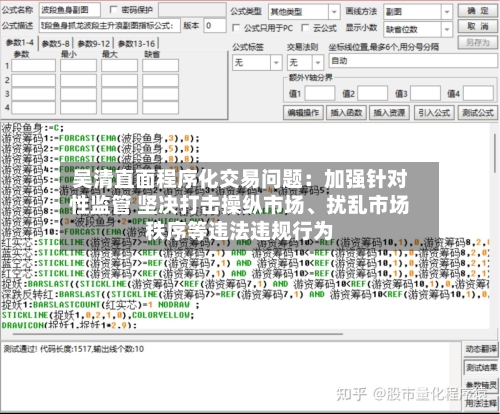
Task: Enable the 公式只用于PC checkbox
Action: point(236,28)
